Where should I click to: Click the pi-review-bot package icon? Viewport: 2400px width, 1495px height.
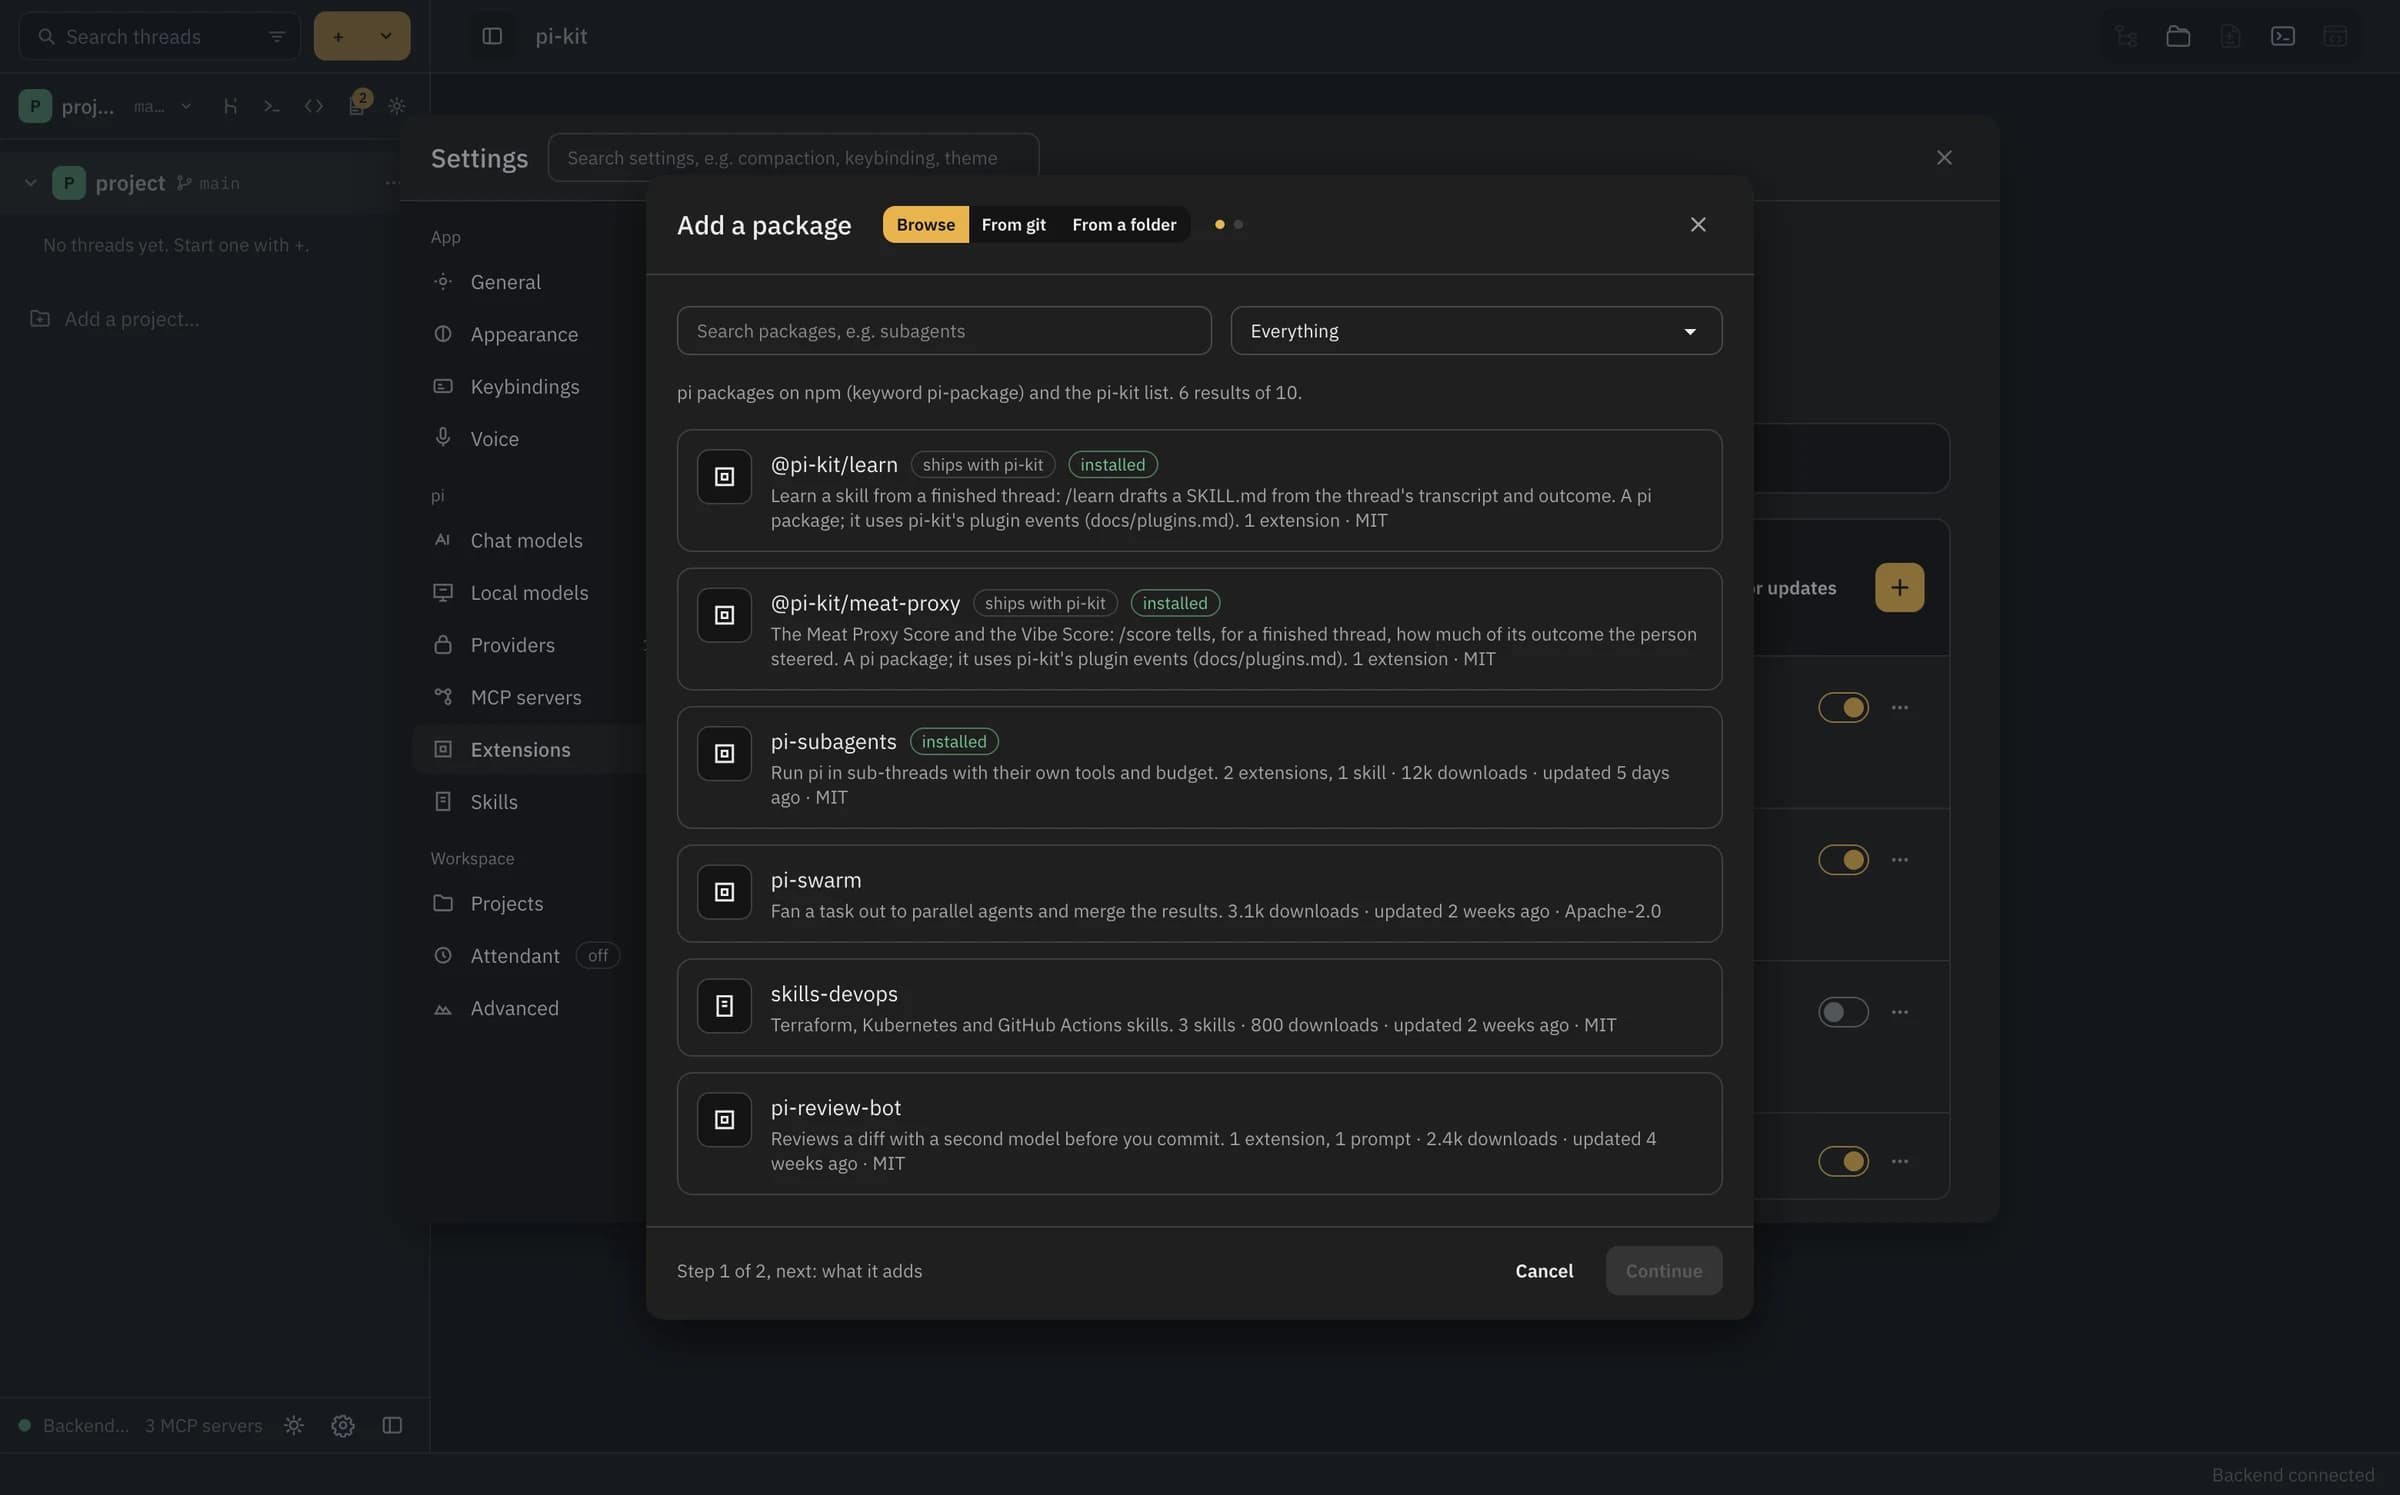click(724, 1120)
